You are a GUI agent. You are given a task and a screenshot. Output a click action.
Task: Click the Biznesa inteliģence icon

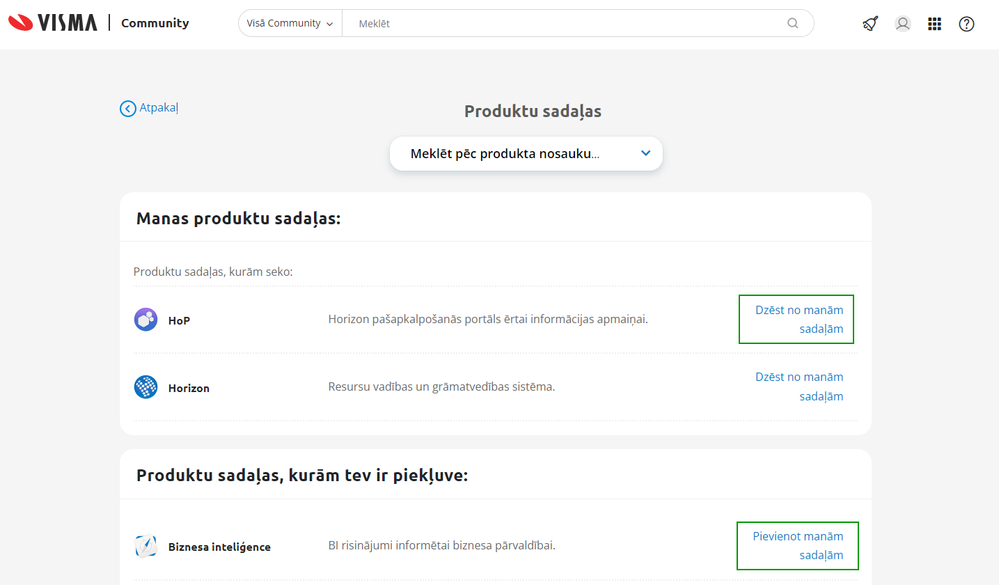(146, 546)
